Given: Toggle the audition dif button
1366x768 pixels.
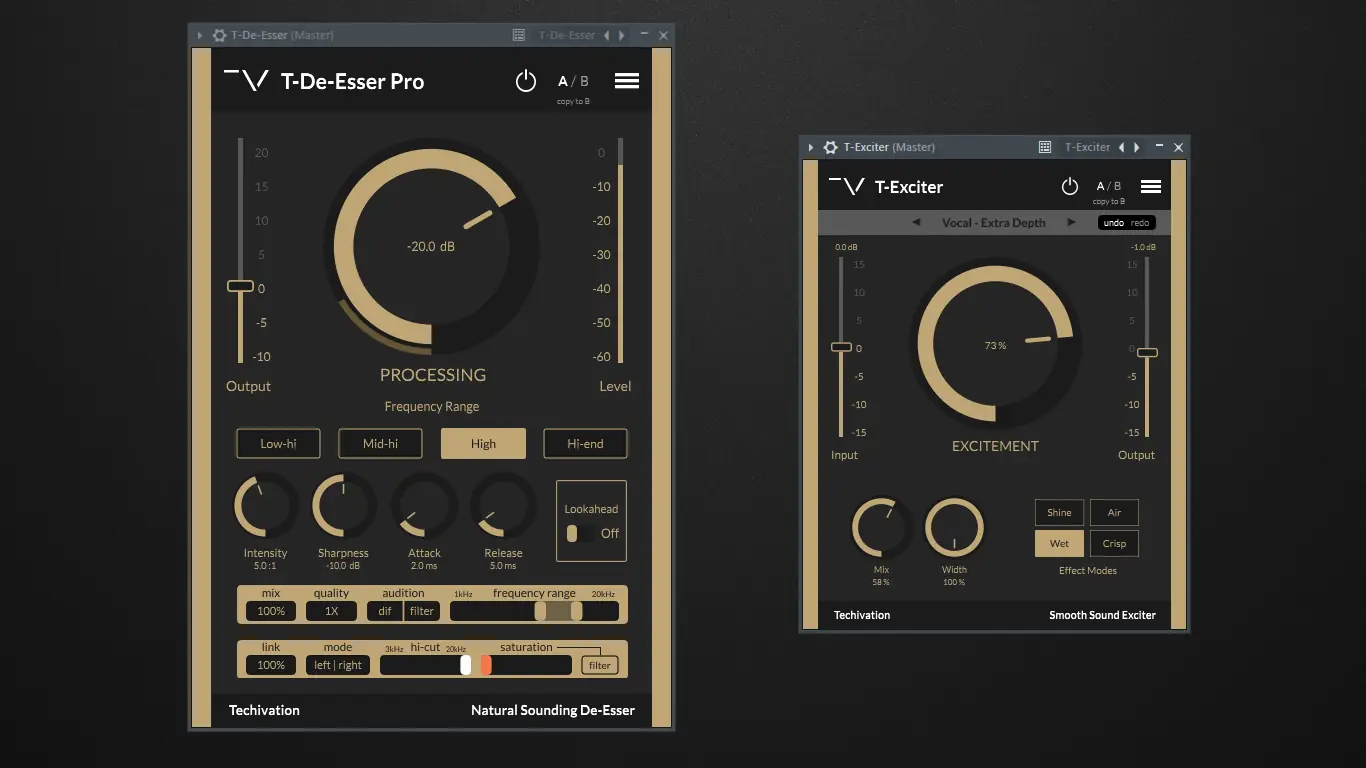Looking at the screenshot, I should [x=385, y=611].
